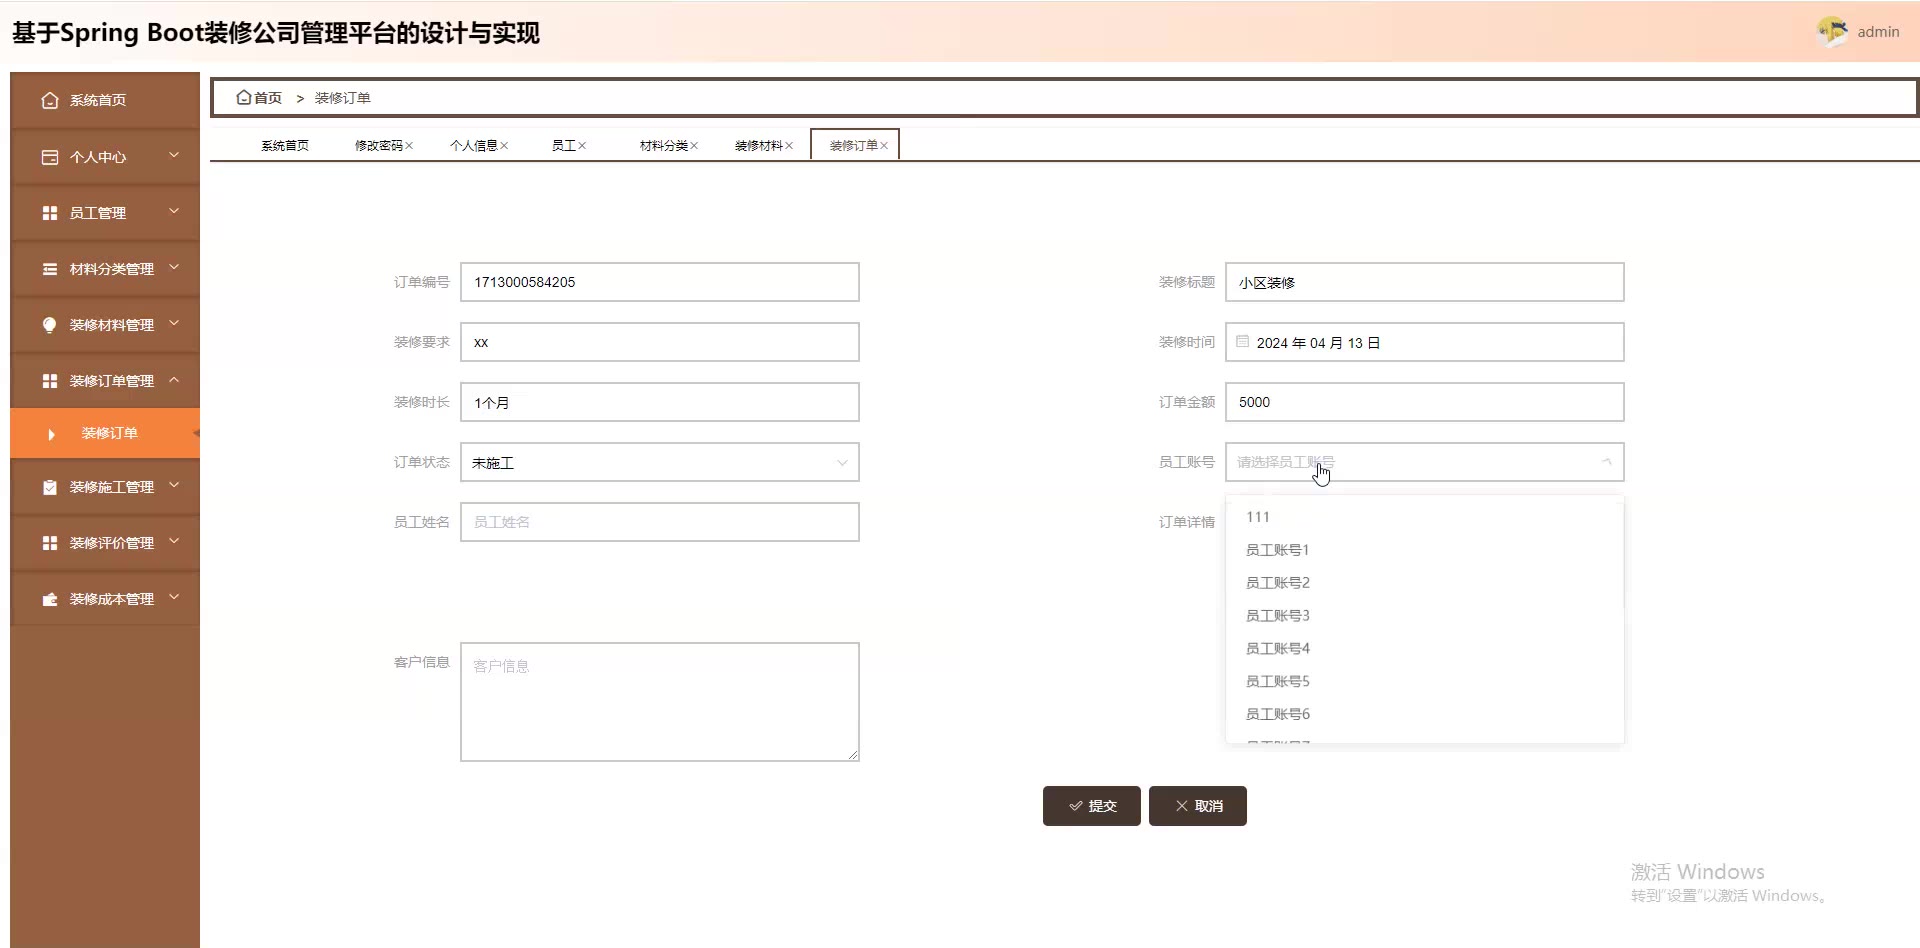Viewport: 1920px width, 948px height.
Task: Close the 装修订单 tab
Action: [x=884, y=146]
